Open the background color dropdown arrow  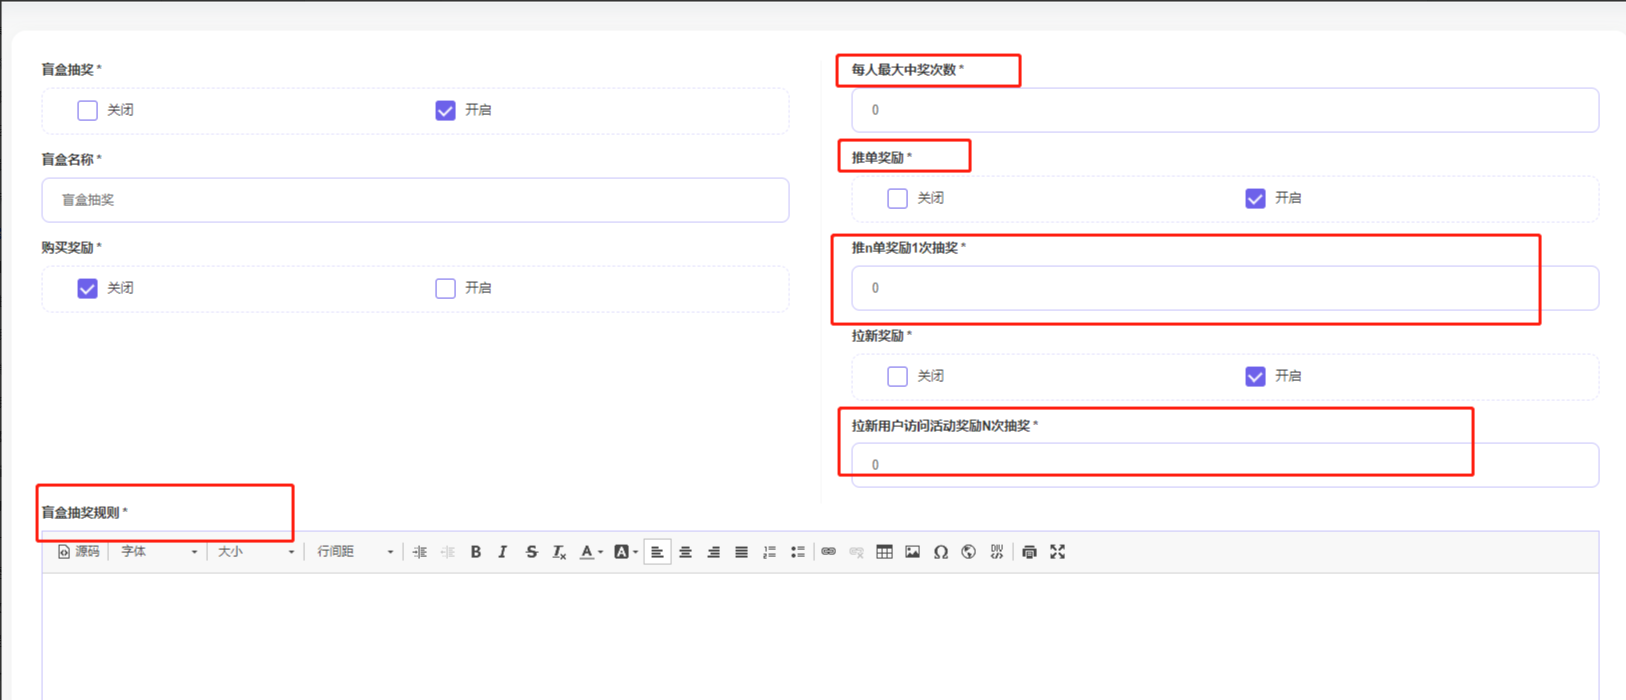point(635,552)
